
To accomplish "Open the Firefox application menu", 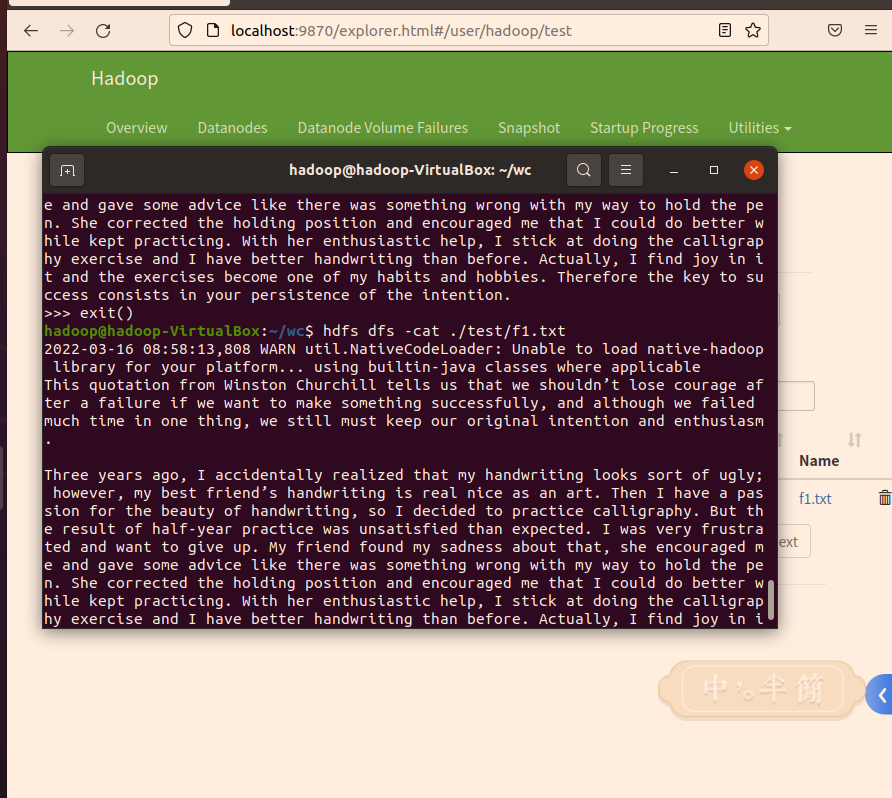I will tap(870, 30).
